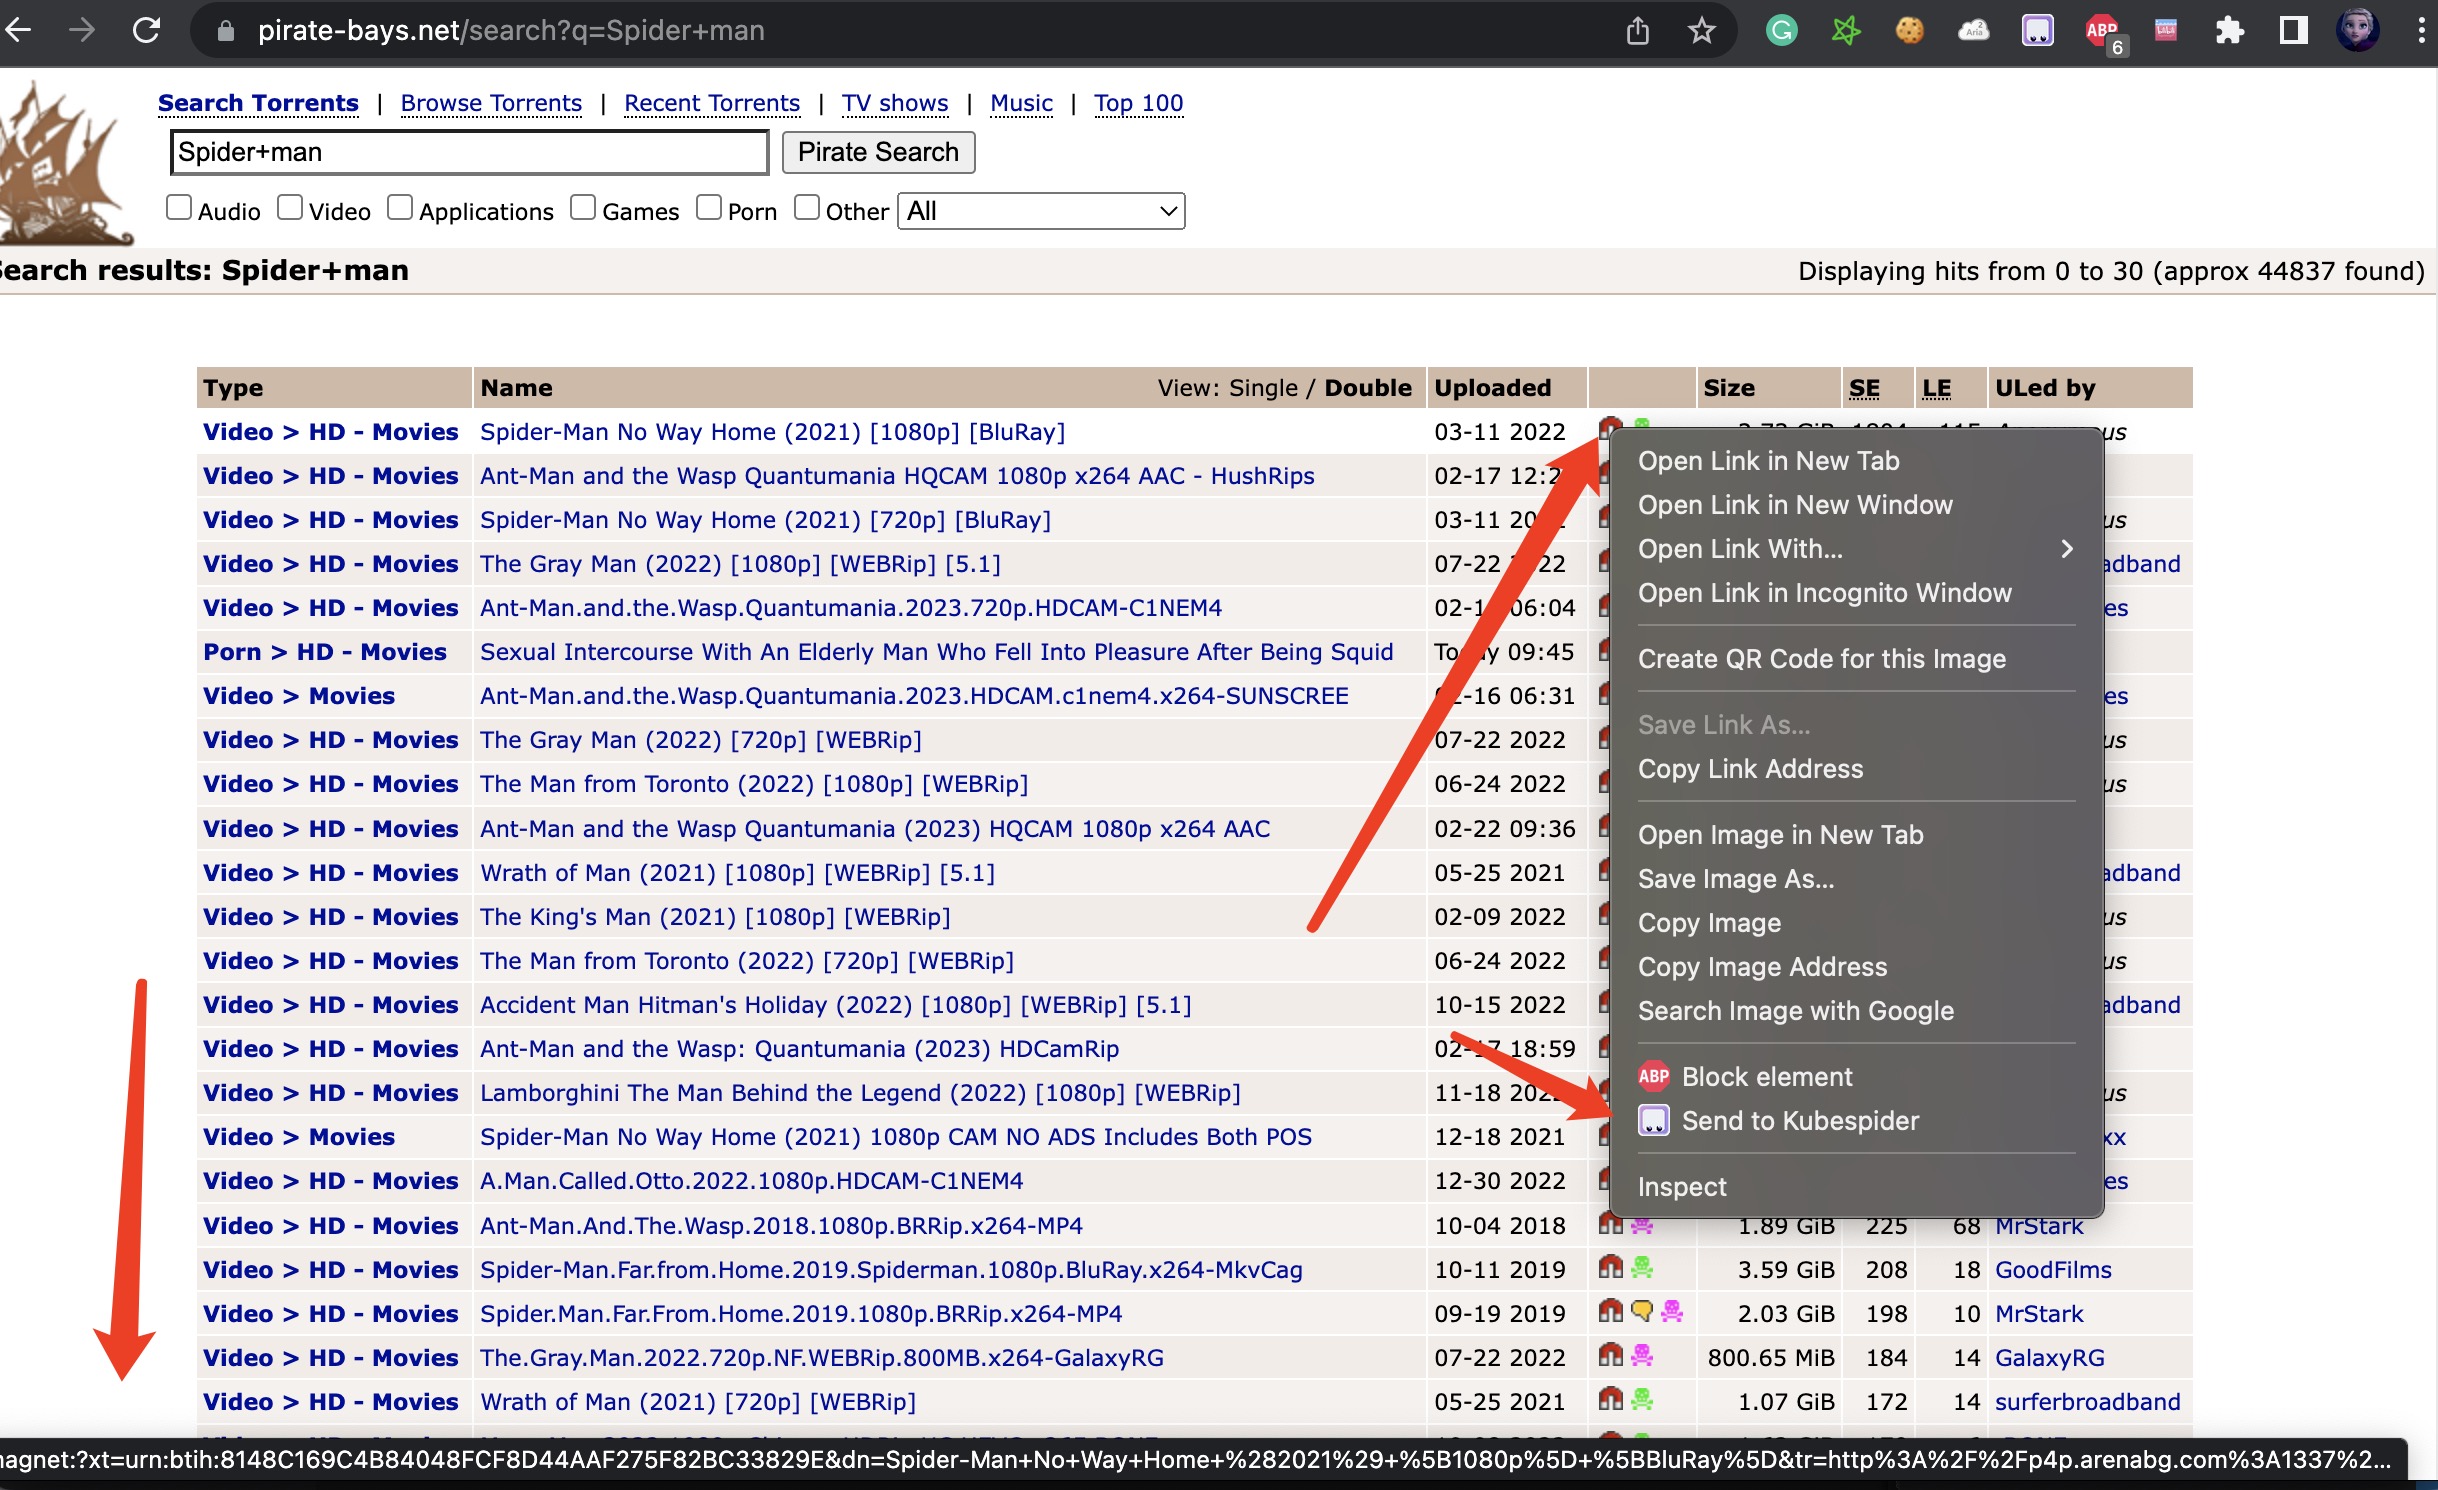Choose Open Link in New Tab
Screen dimensions: 2438x1490
point(1856,461)
